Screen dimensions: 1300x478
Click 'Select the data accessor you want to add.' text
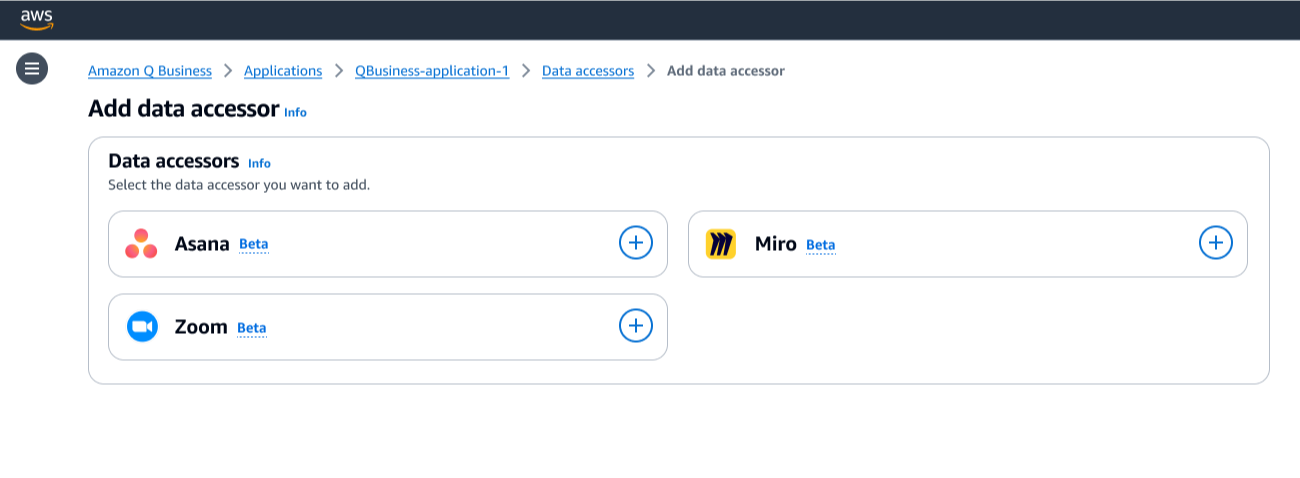(x=239, y=185)
